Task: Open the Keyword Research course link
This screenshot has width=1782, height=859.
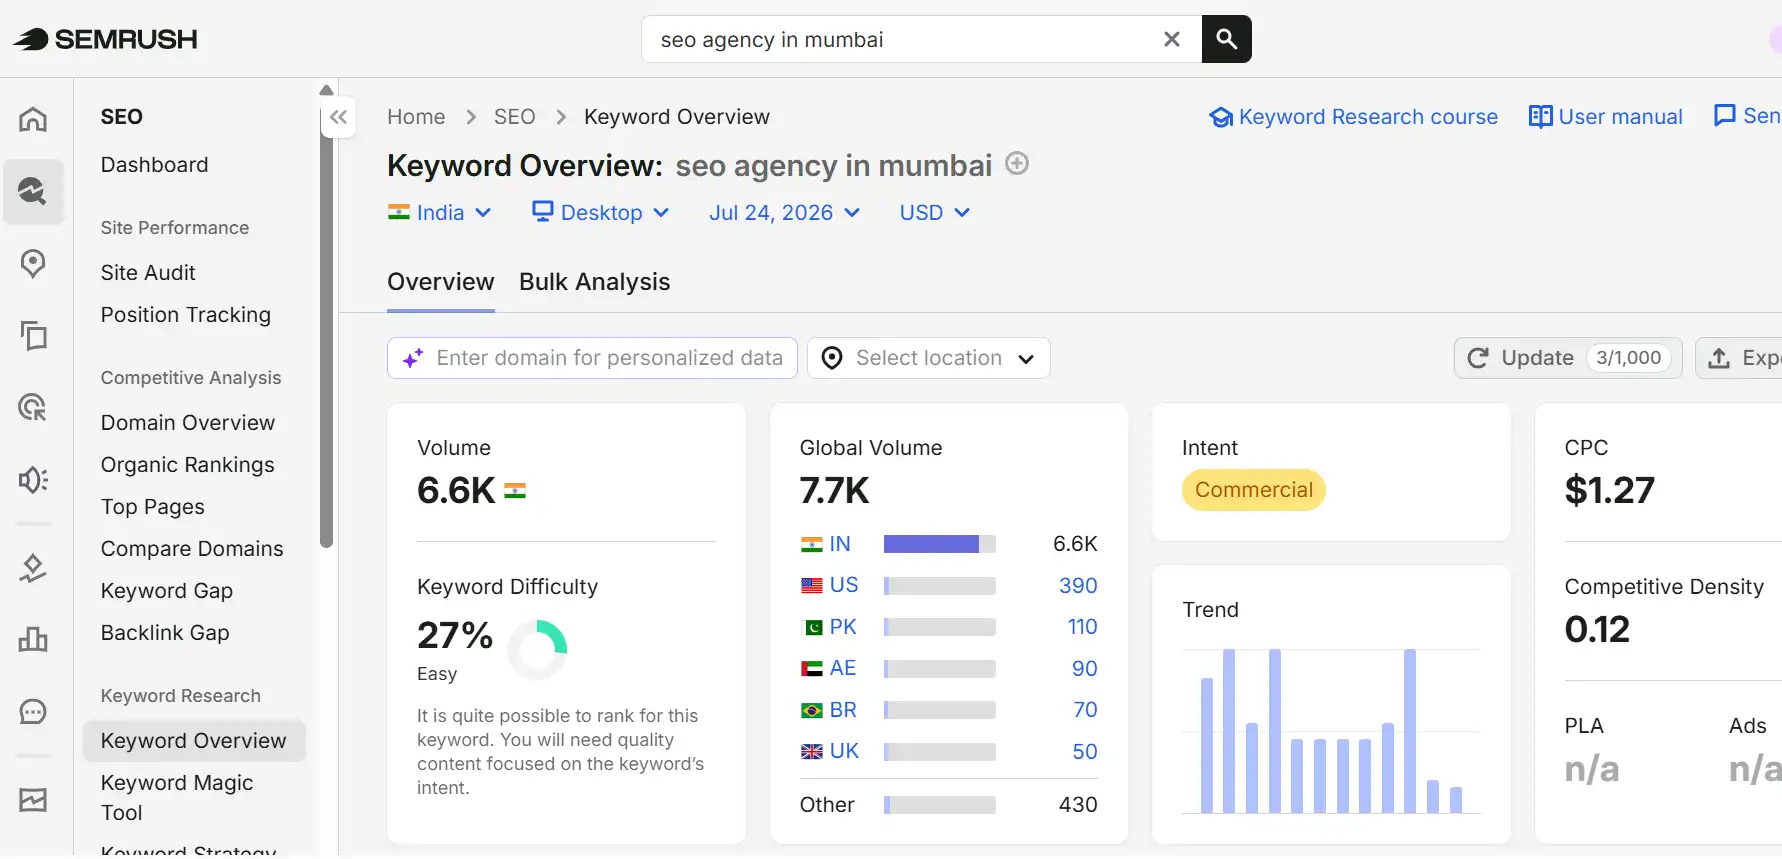Action: pyautogui.click(x=1354, y=117)
